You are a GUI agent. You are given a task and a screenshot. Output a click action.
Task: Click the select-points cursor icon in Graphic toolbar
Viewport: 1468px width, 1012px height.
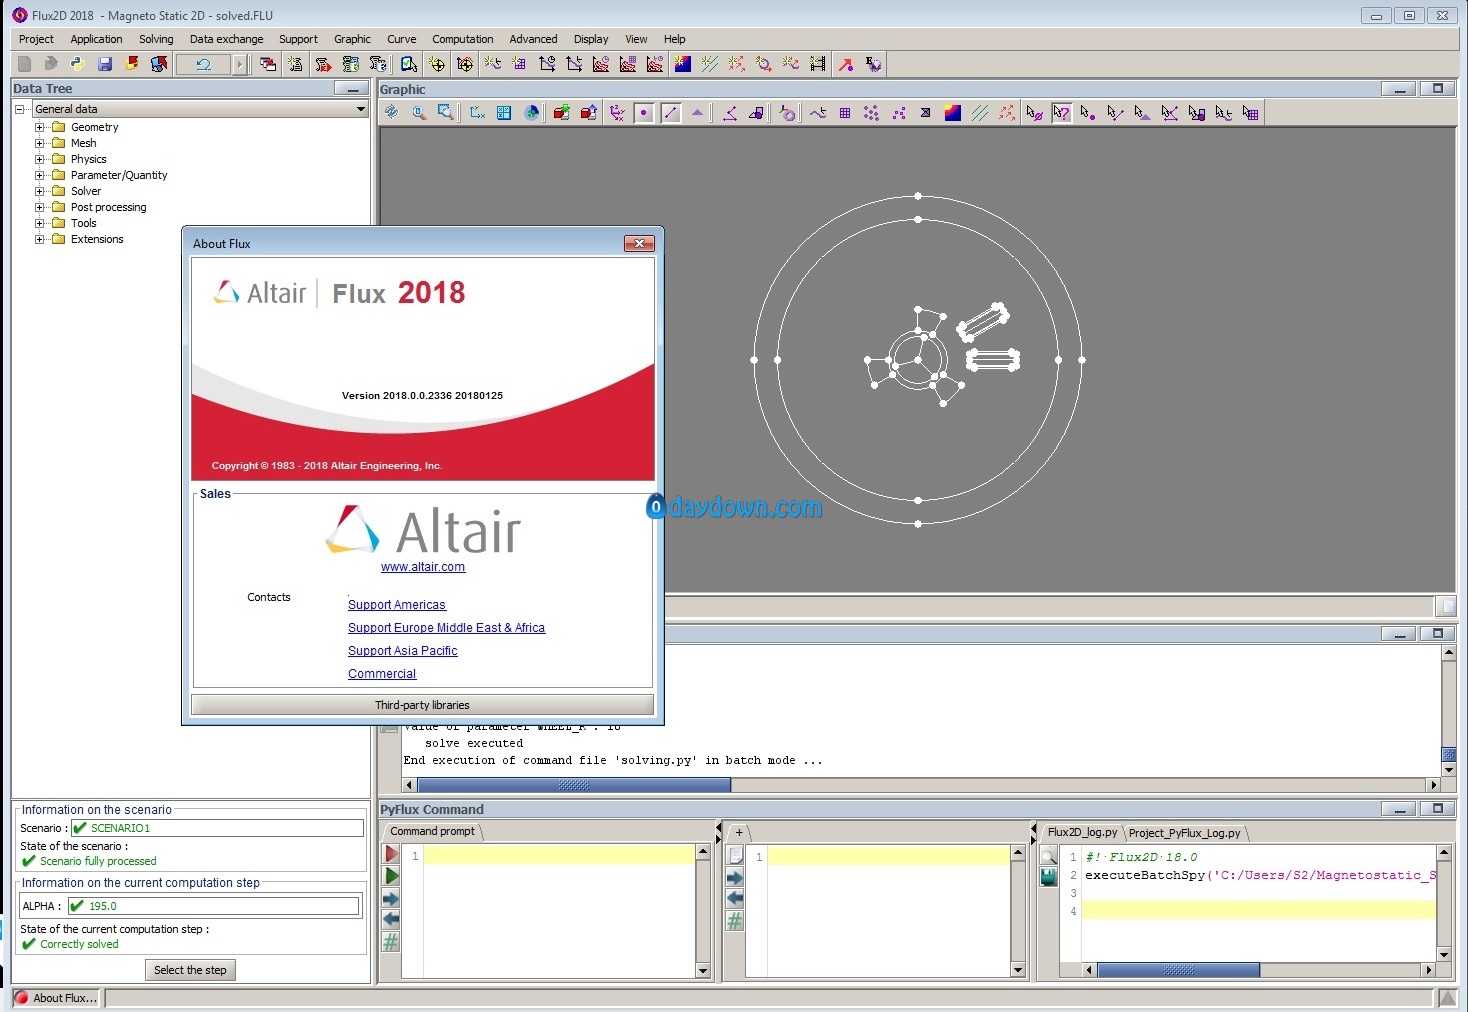click(1088, 113)
